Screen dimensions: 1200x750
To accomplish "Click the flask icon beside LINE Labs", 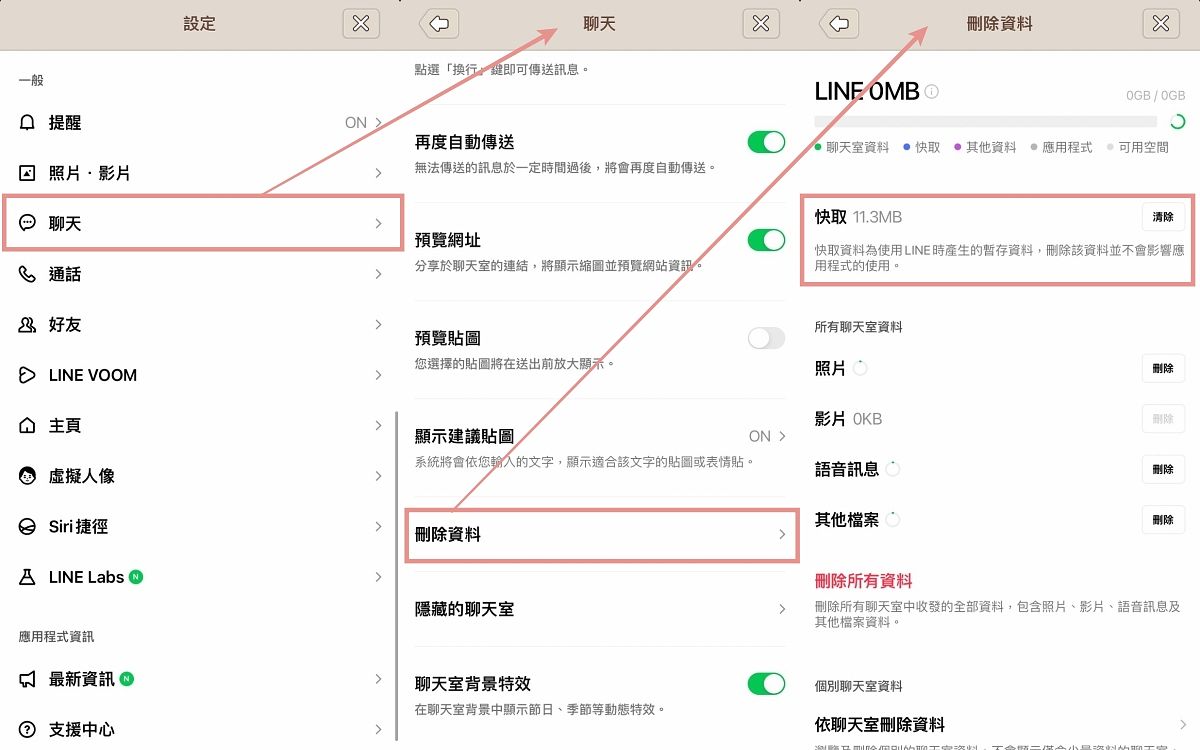I will pyautogui.click(x=28, y=577).
